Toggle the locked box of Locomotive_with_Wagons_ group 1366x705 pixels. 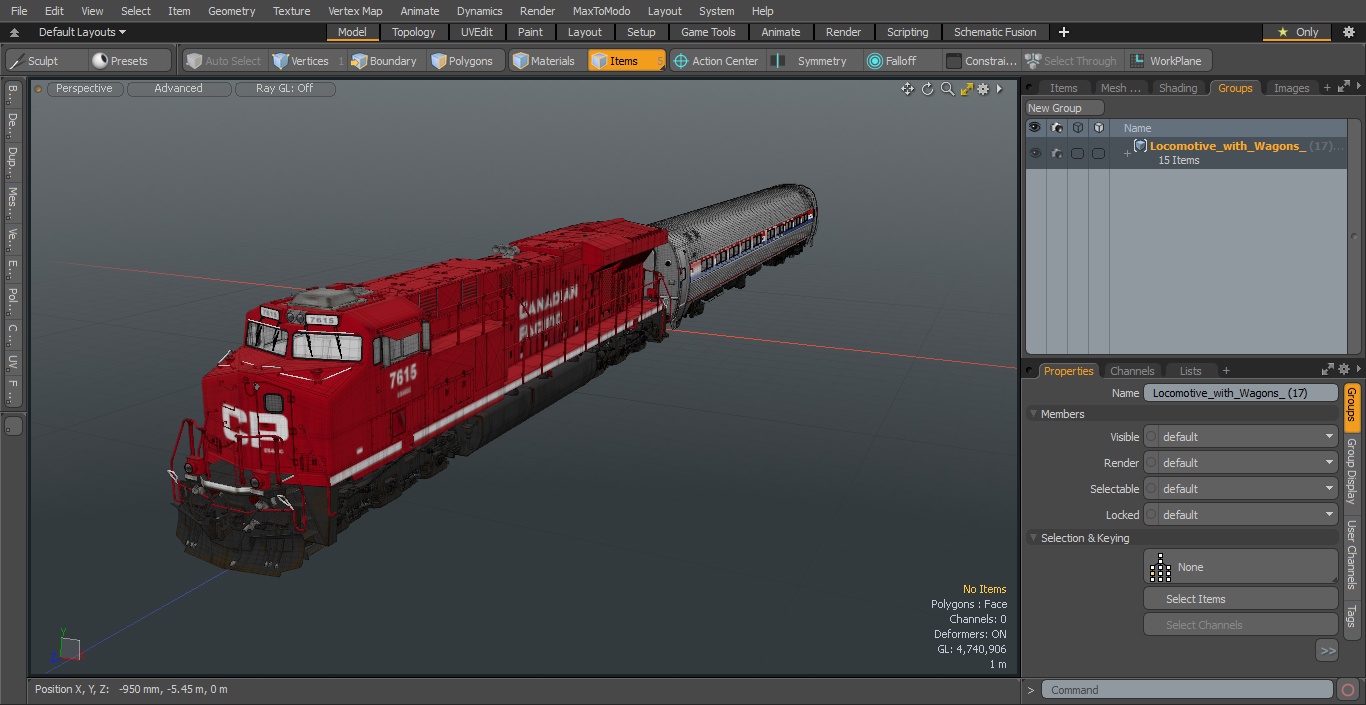(1098, 153)
